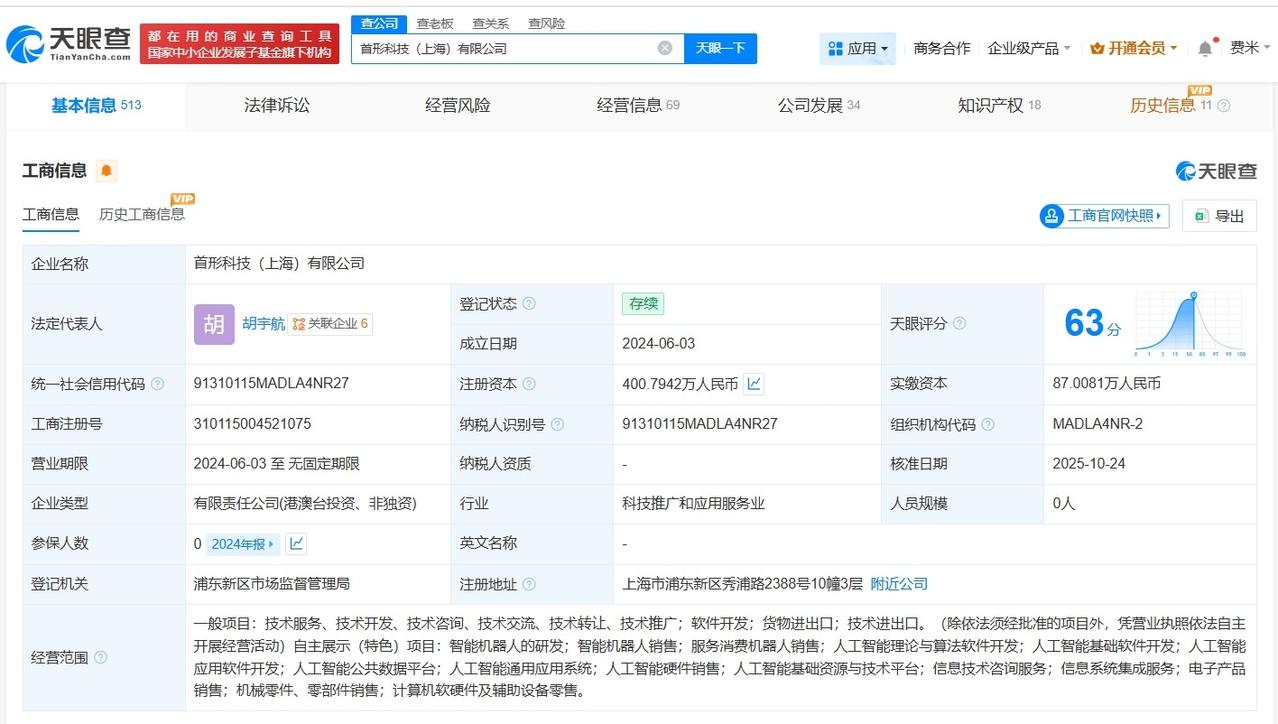Screen dimensions: 1278x724
Task: Open legal representative 胡宇航 profile link
Action: pos(264,324)
